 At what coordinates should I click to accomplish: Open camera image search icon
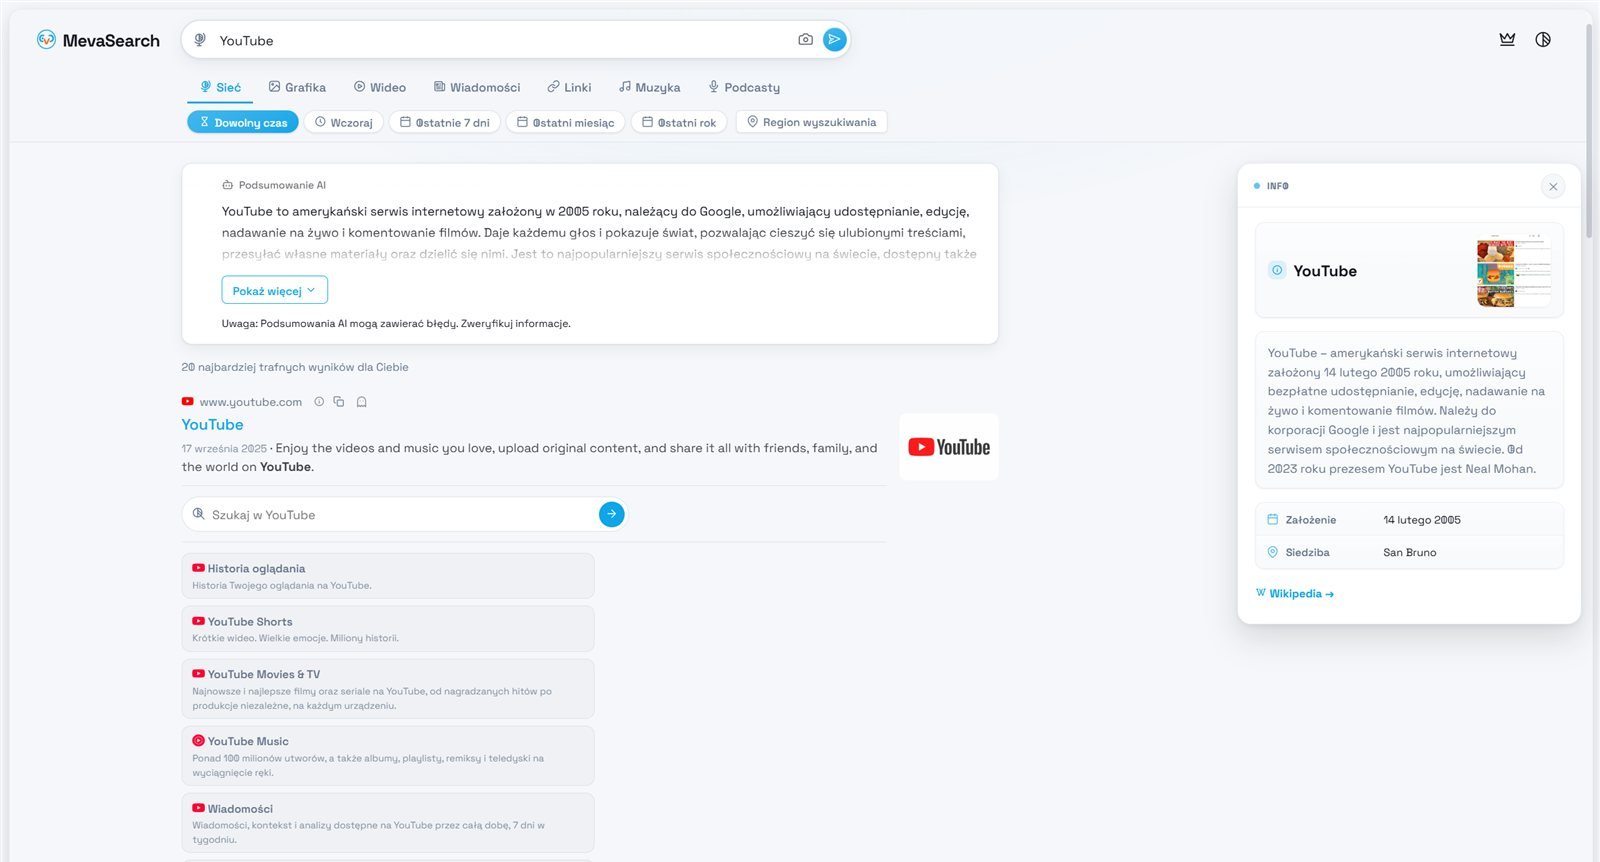coord(805,40)
